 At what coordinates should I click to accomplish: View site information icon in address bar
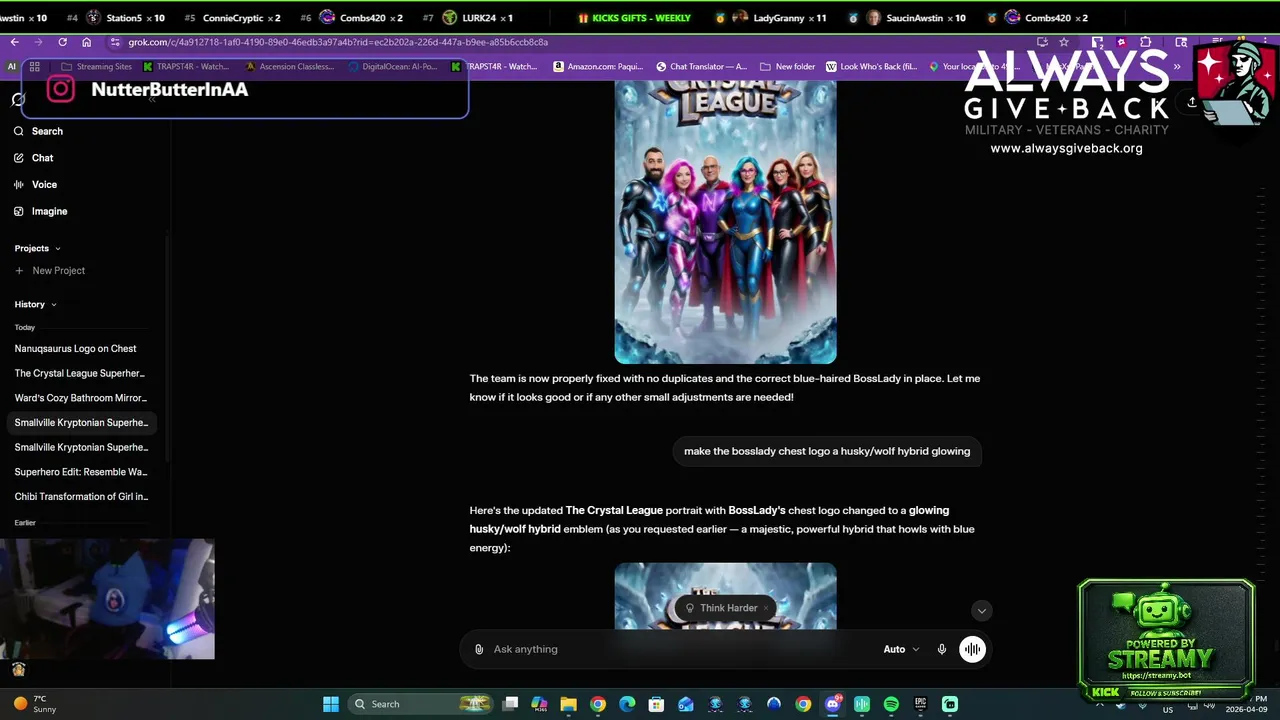click(x=115, y=42)
